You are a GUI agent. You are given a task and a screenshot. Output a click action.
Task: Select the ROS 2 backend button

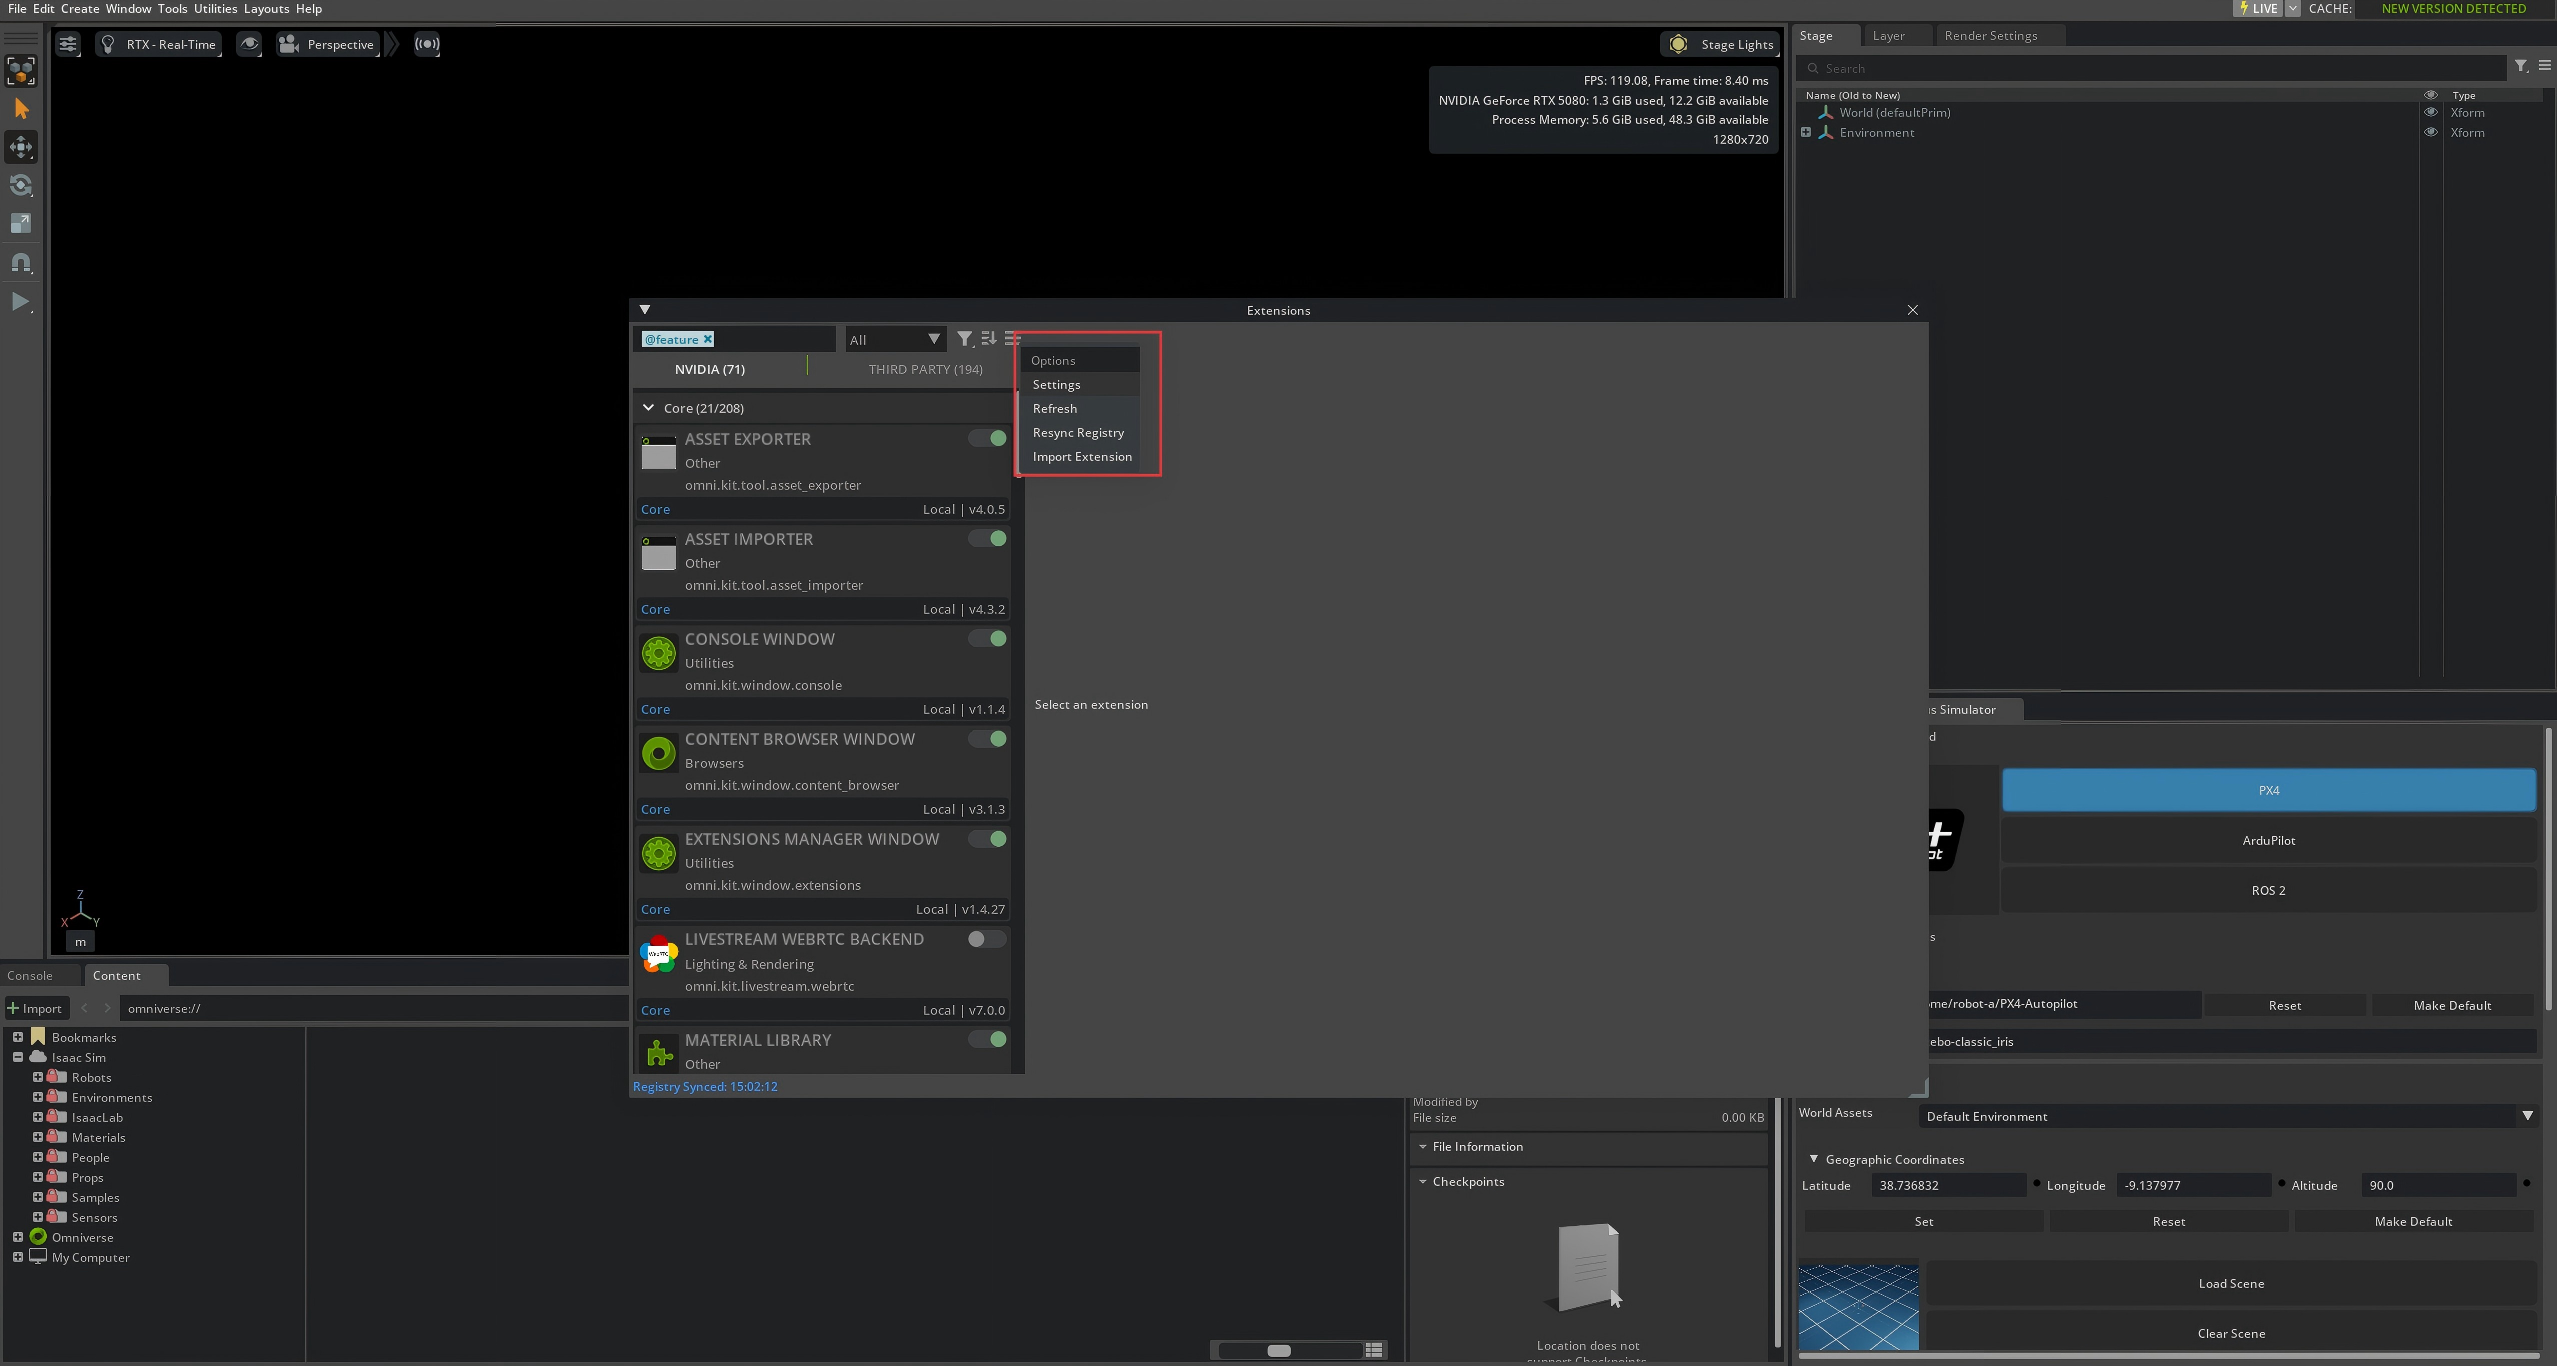point(2268,890)
